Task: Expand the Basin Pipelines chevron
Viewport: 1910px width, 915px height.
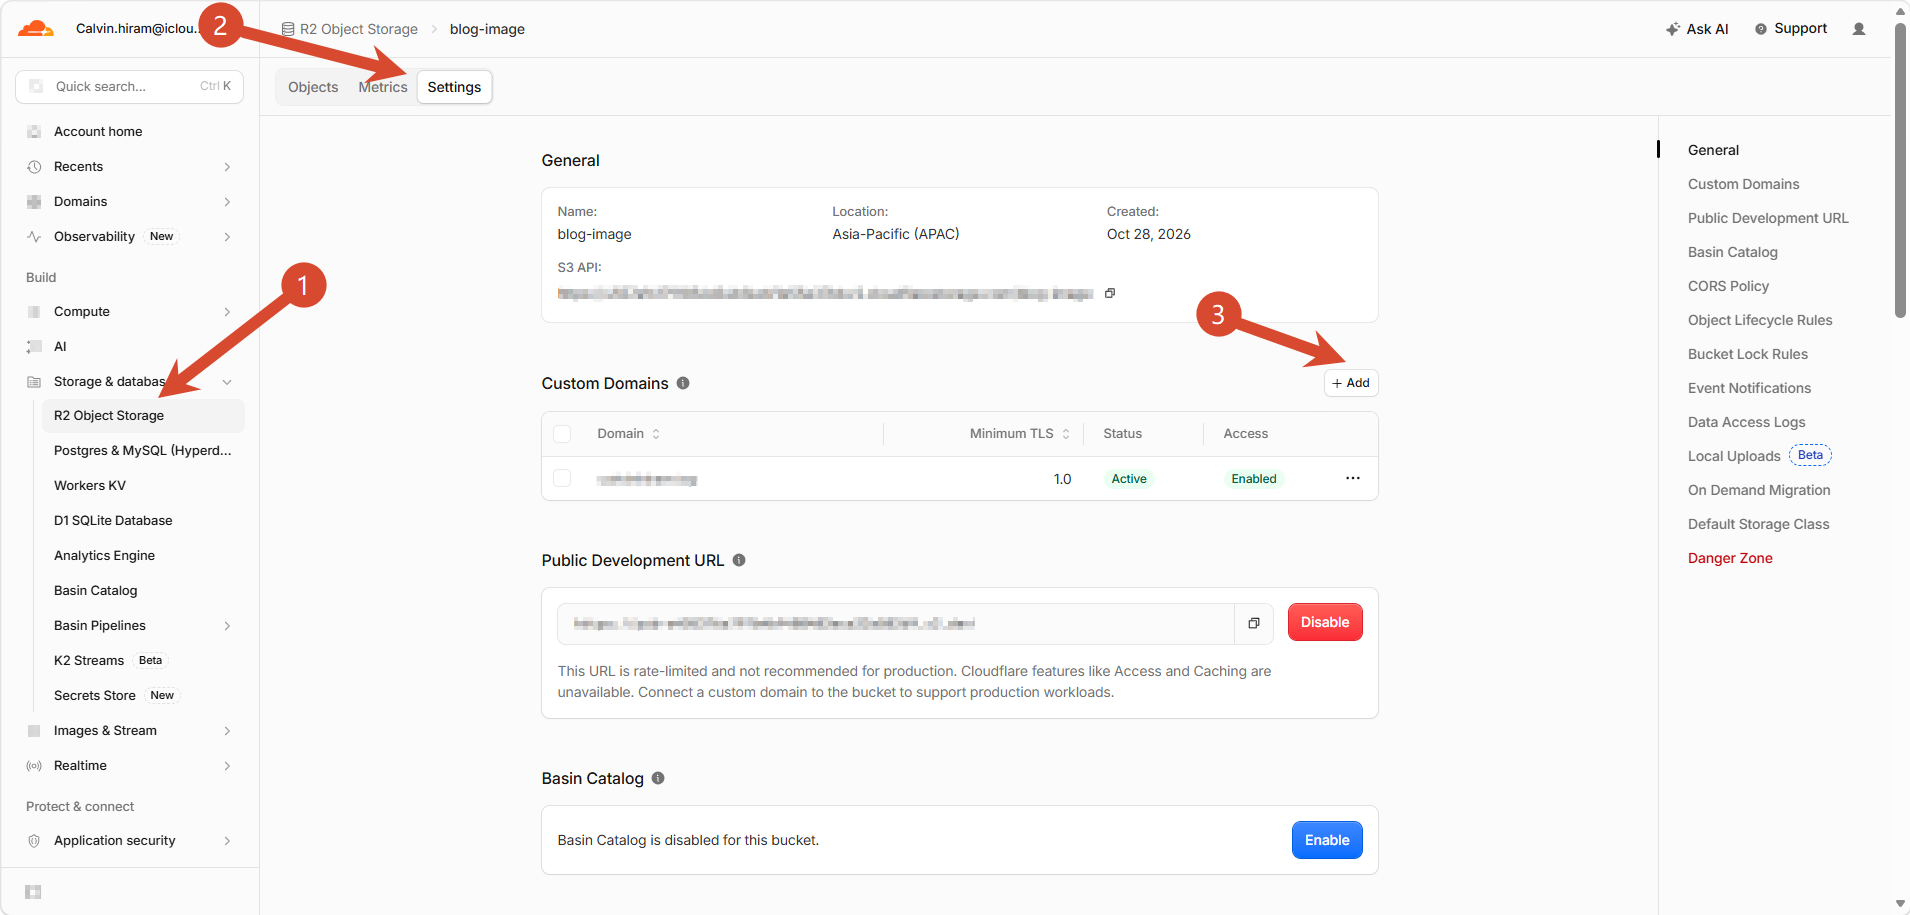Action: 228,626
